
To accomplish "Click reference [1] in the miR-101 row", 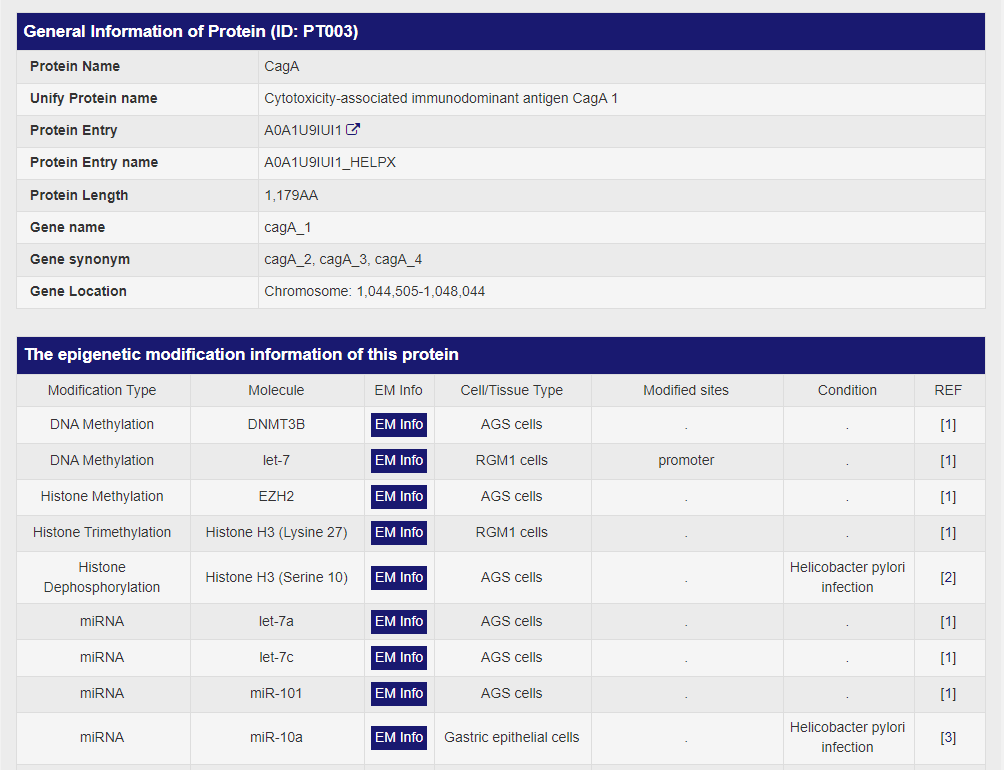I will tap(947, 694).
